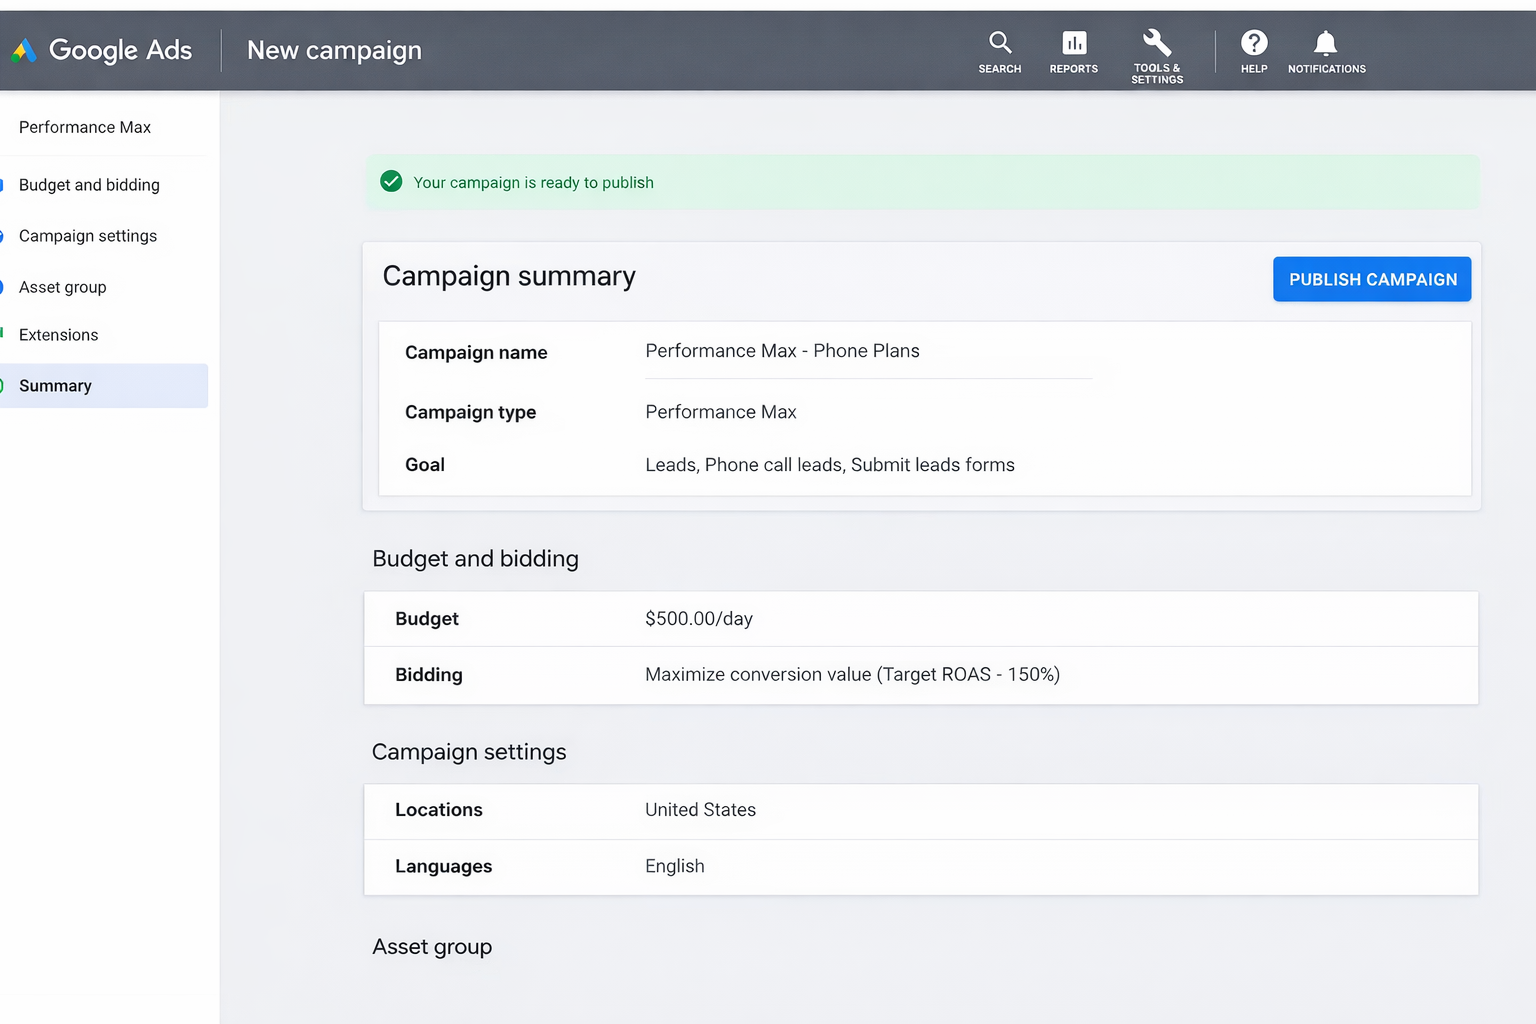This screenshot has height=1024, width=1536.
Task: Select the Locations United States row
Action: [x=920, y=810]
